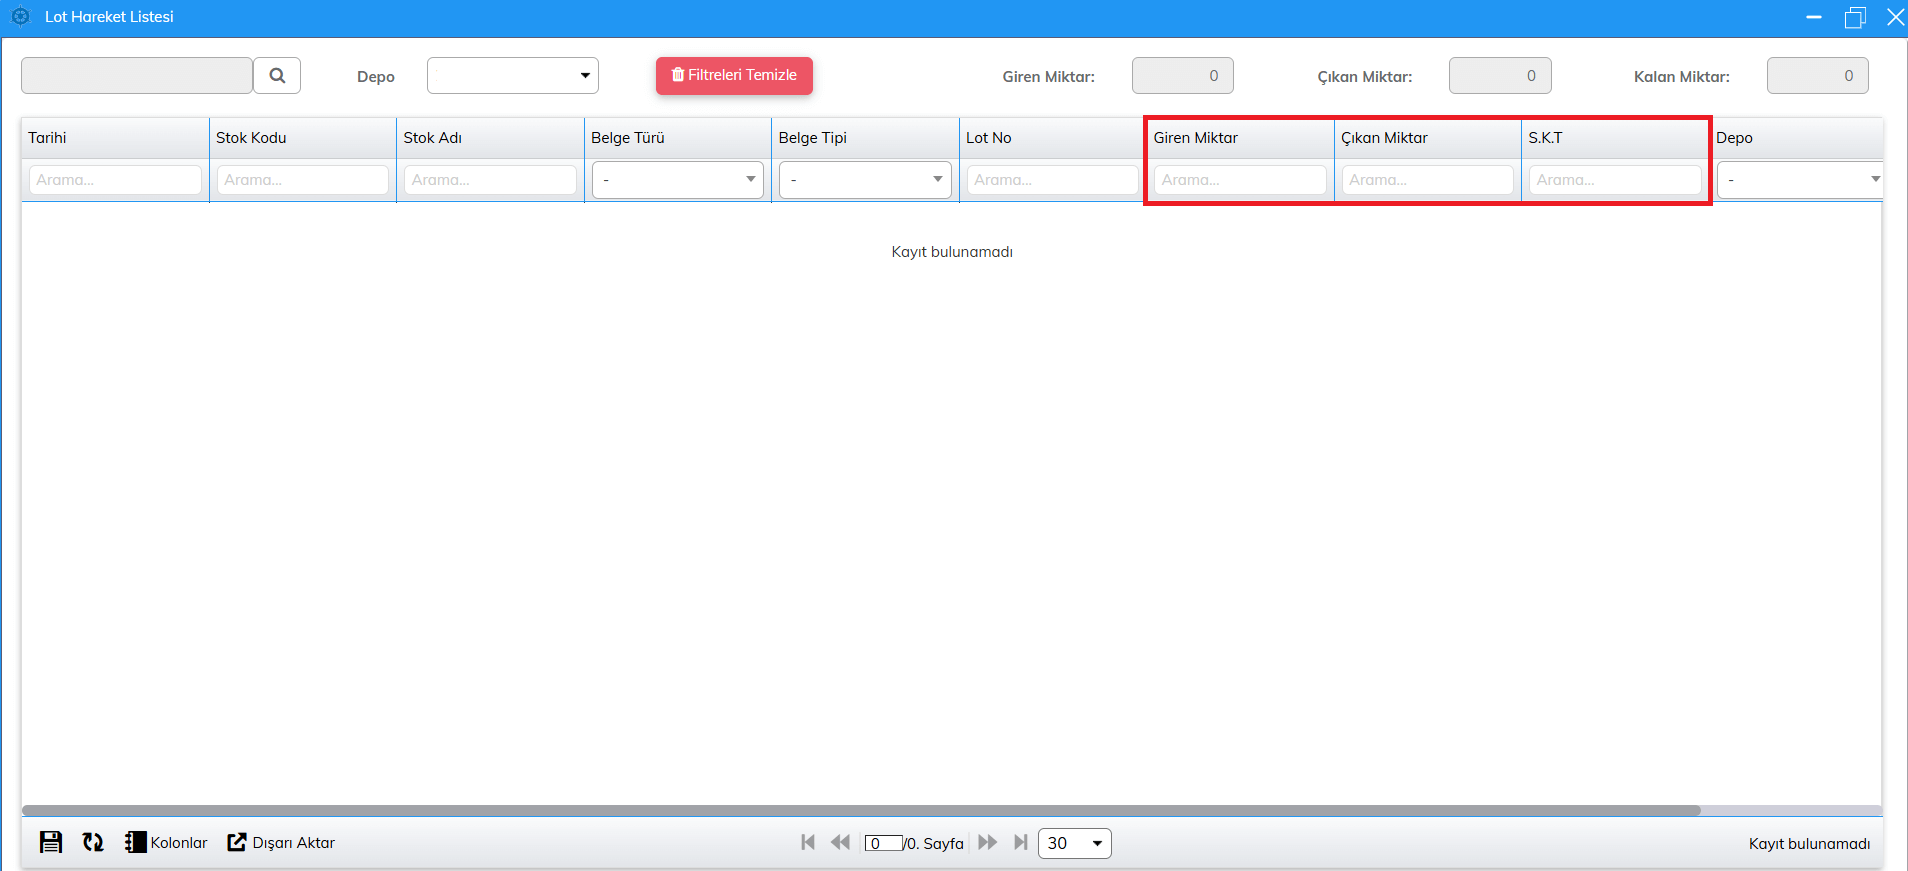Viewport: 1908px width, 871px height.
Task: Click the S.K.T column search field
Action: pyautogui.click(x=1615, y=180)
